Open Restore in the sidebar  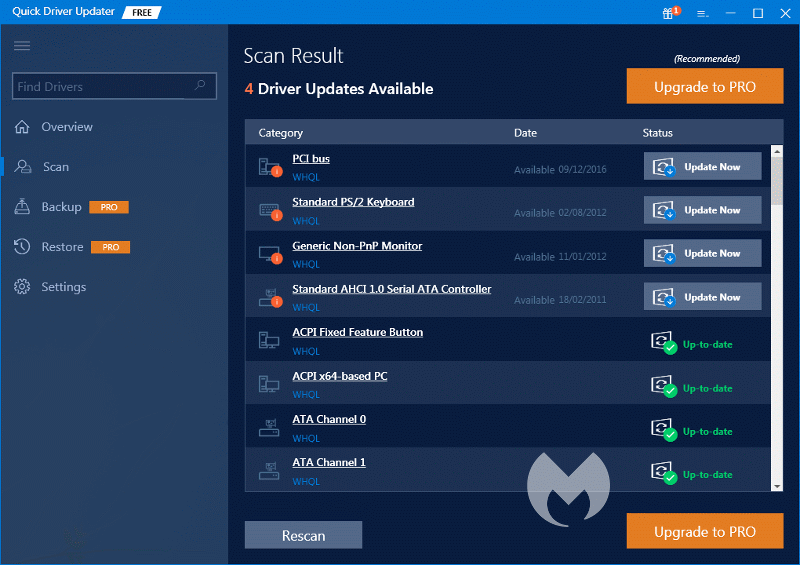click(62, 247)
